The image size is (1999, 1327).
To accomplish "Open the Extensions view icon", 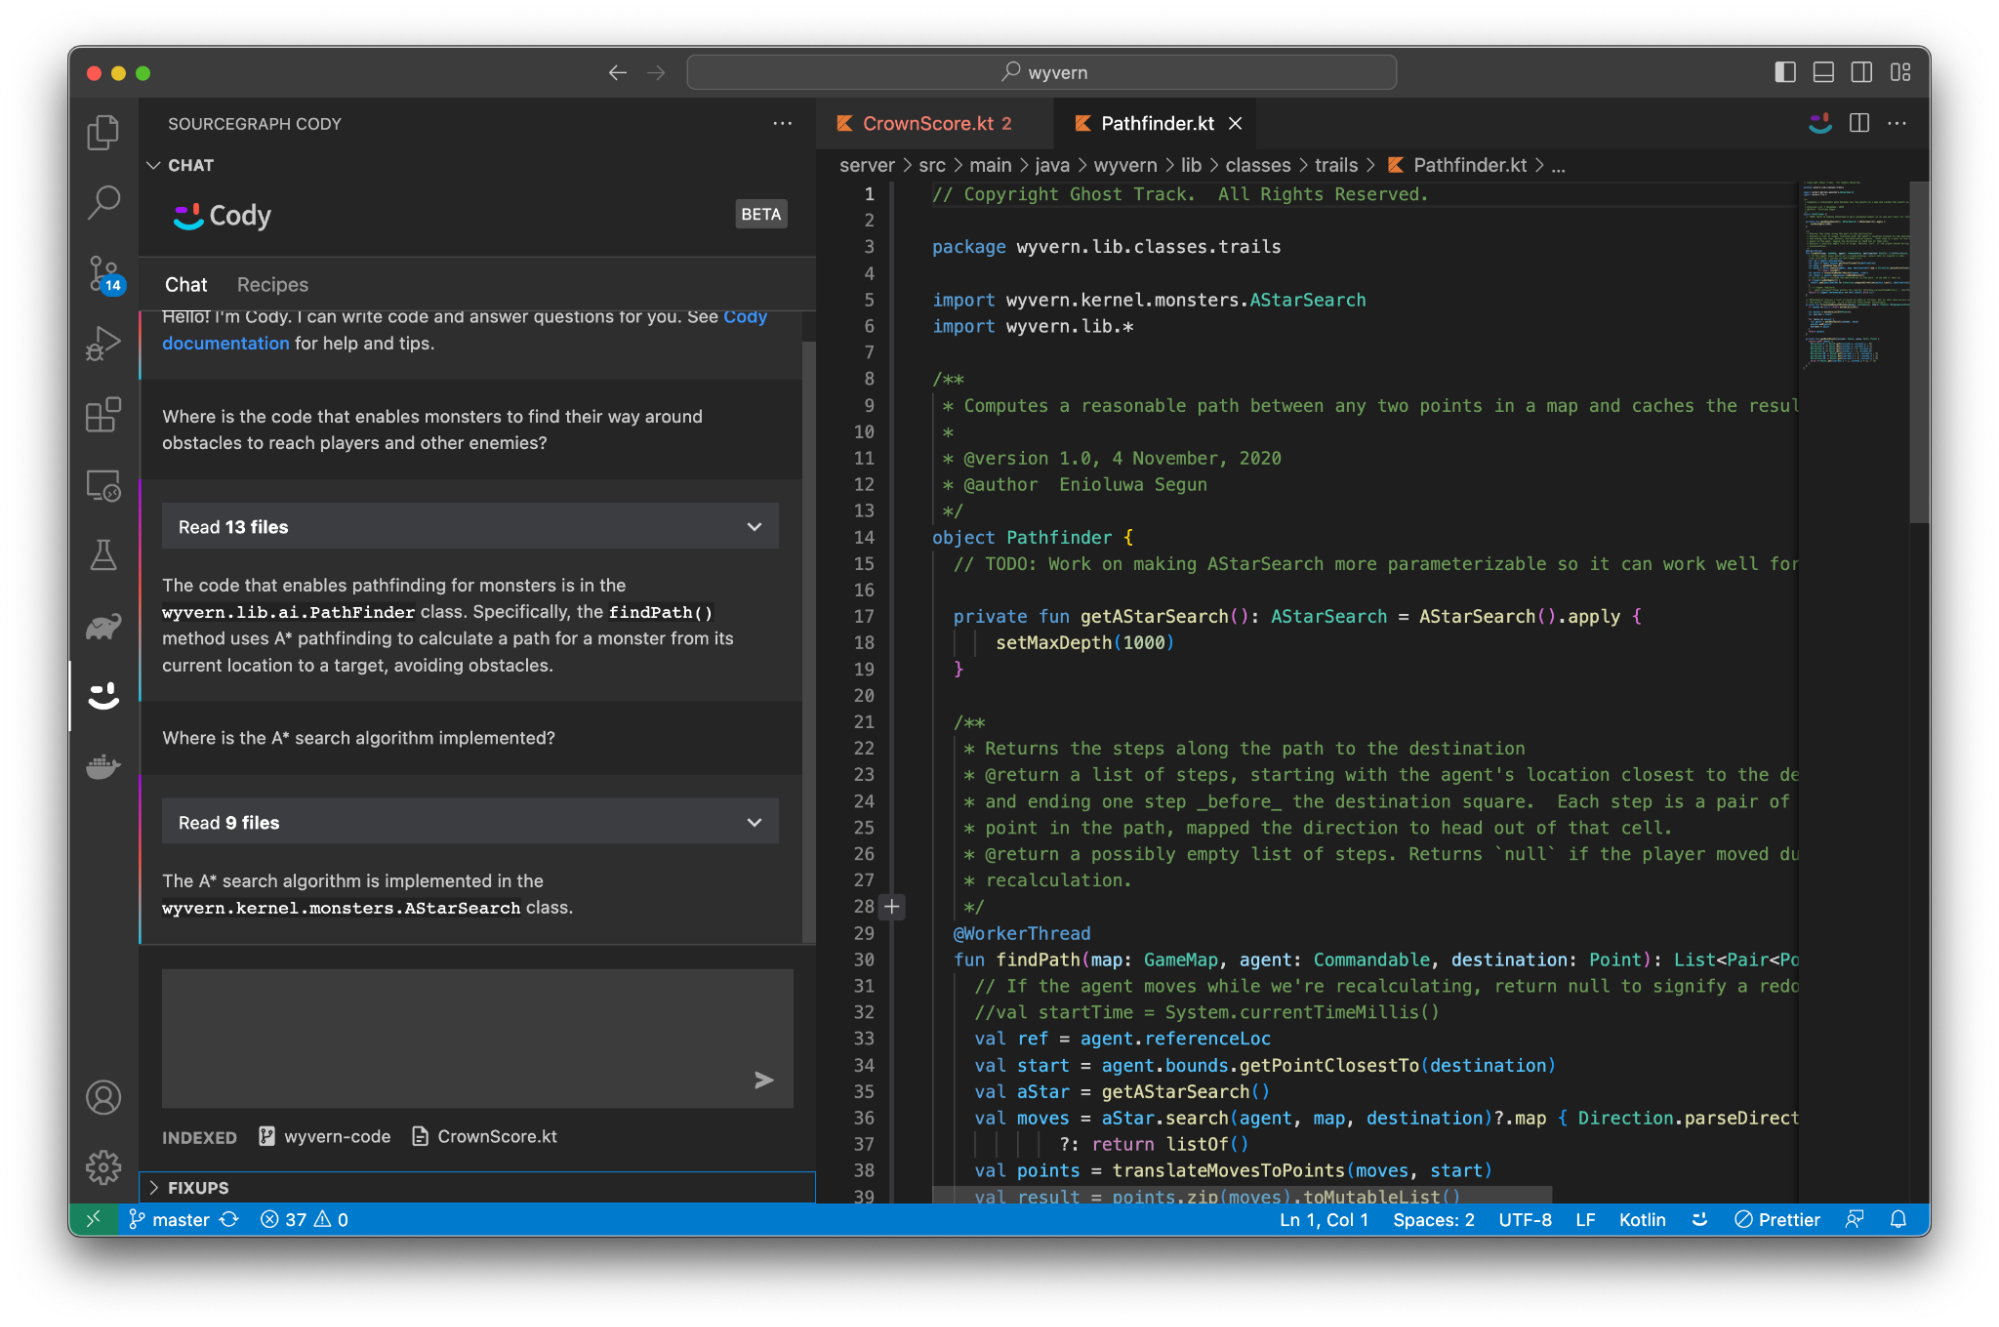I will 103,414.
